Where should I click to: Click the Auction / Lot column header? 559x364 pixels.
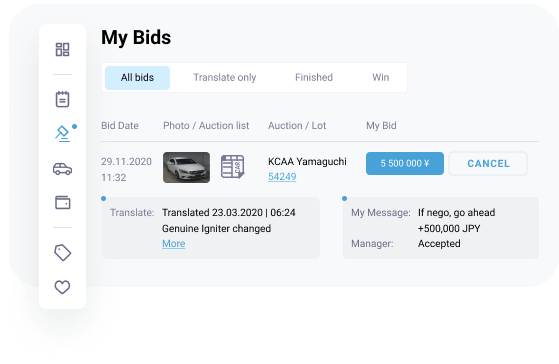[x=297, y=125]
